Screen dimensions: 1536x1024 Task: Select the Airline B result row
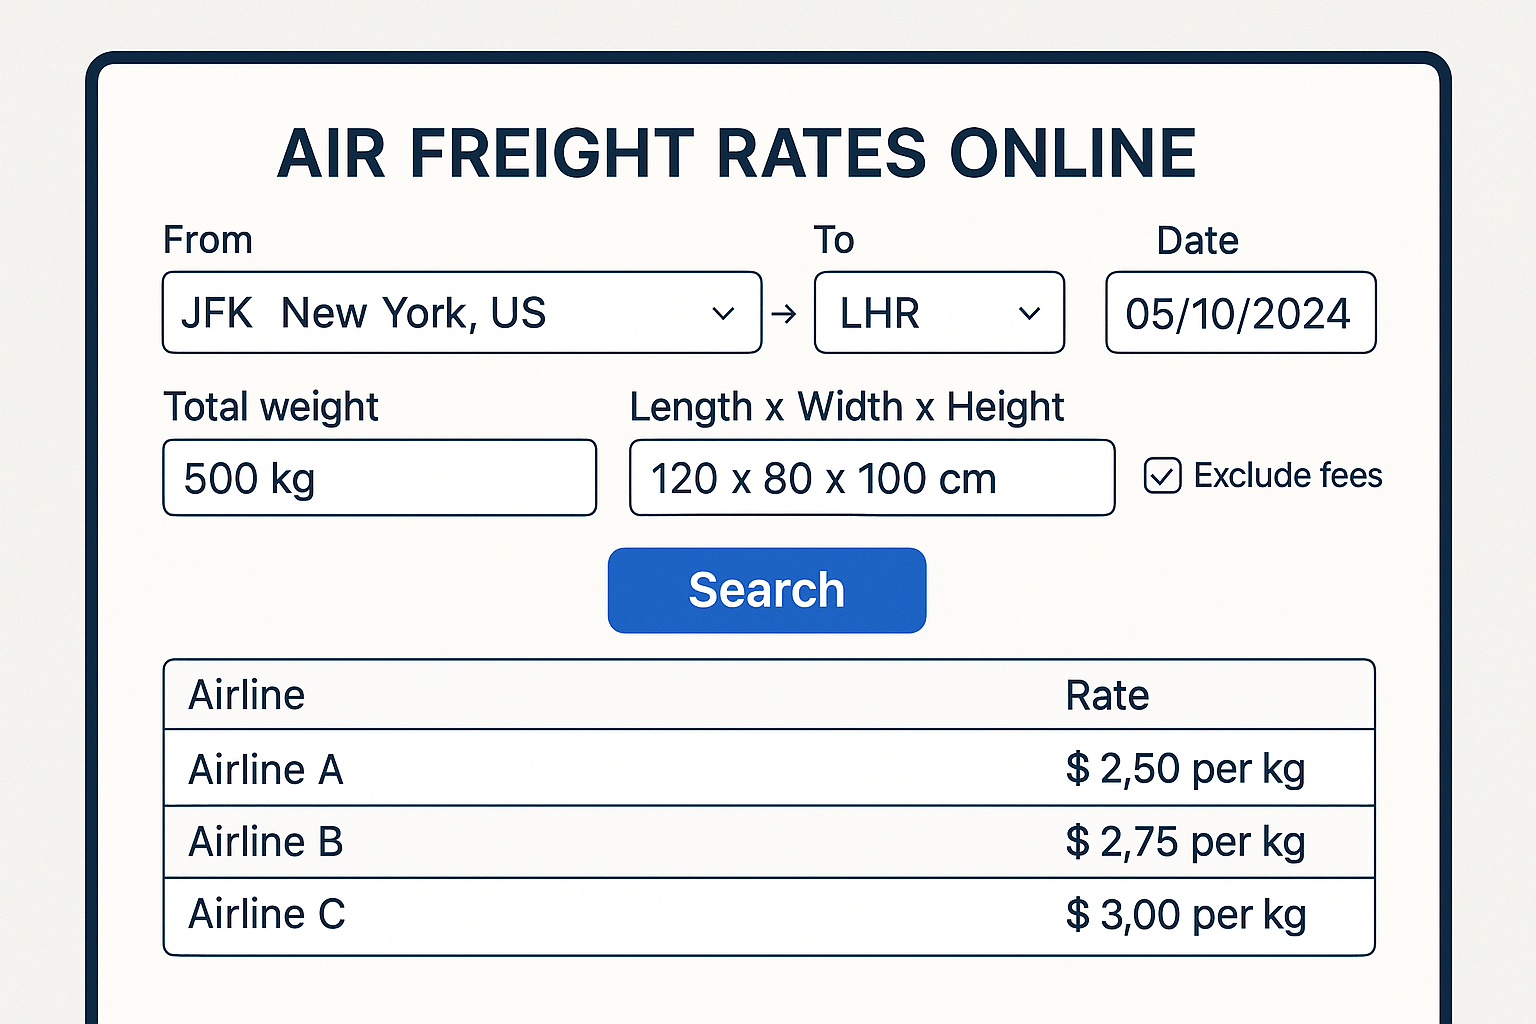point(769,842)
